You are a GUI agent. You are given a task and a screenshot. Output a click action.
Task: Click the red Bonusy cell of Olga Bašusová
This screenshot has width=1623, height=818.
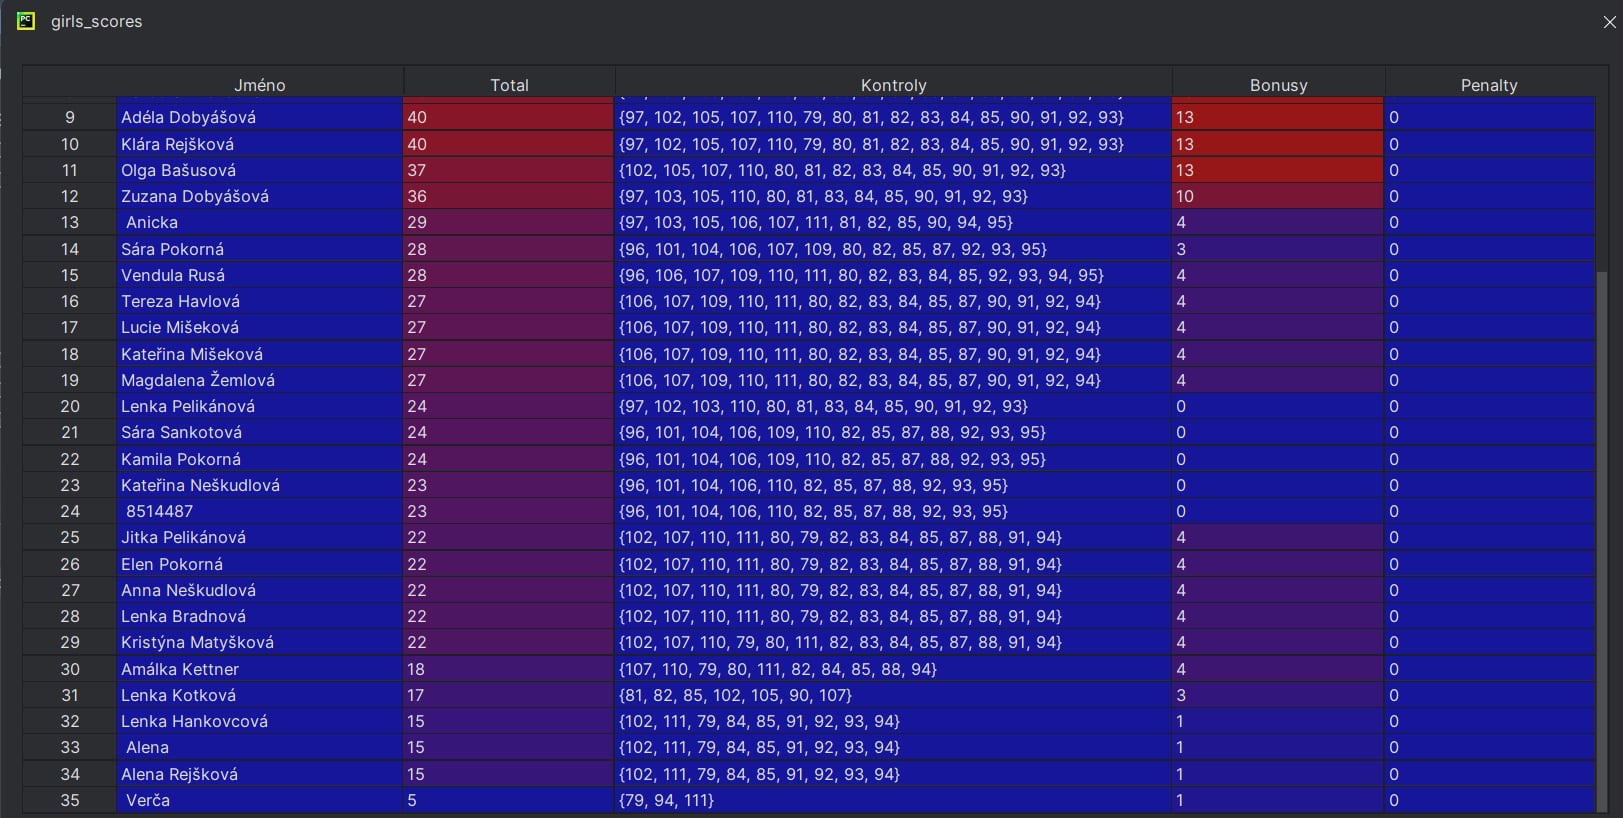point(1278,170)
